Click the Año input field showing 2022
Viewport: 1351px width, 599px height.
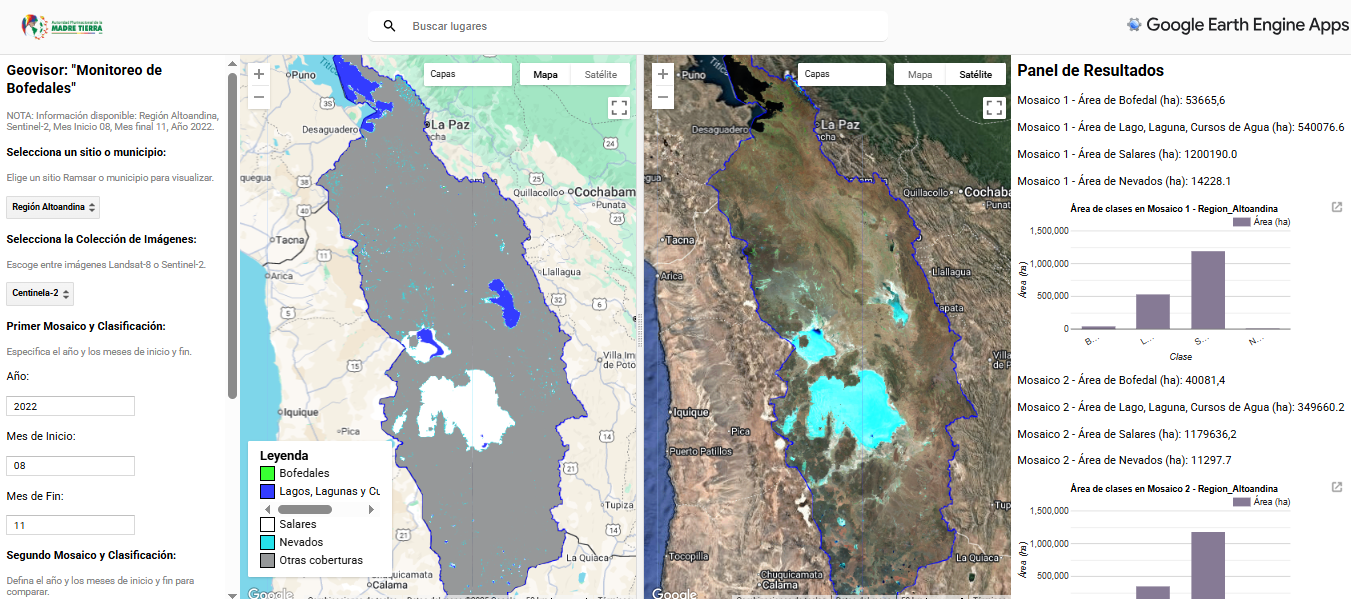70,406
